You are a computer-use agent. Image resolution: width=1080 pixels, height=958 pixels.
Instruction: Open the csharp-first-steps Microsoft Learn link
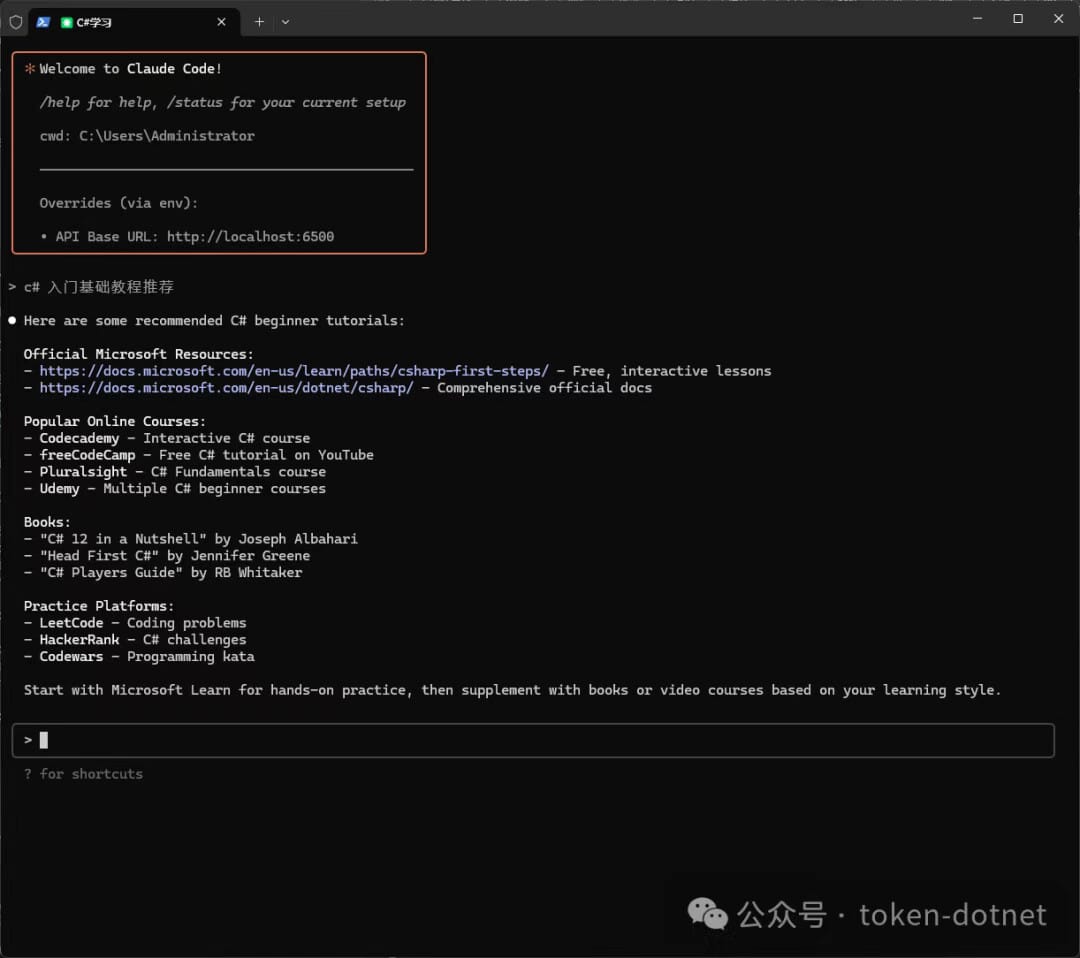tap(294, 371)
